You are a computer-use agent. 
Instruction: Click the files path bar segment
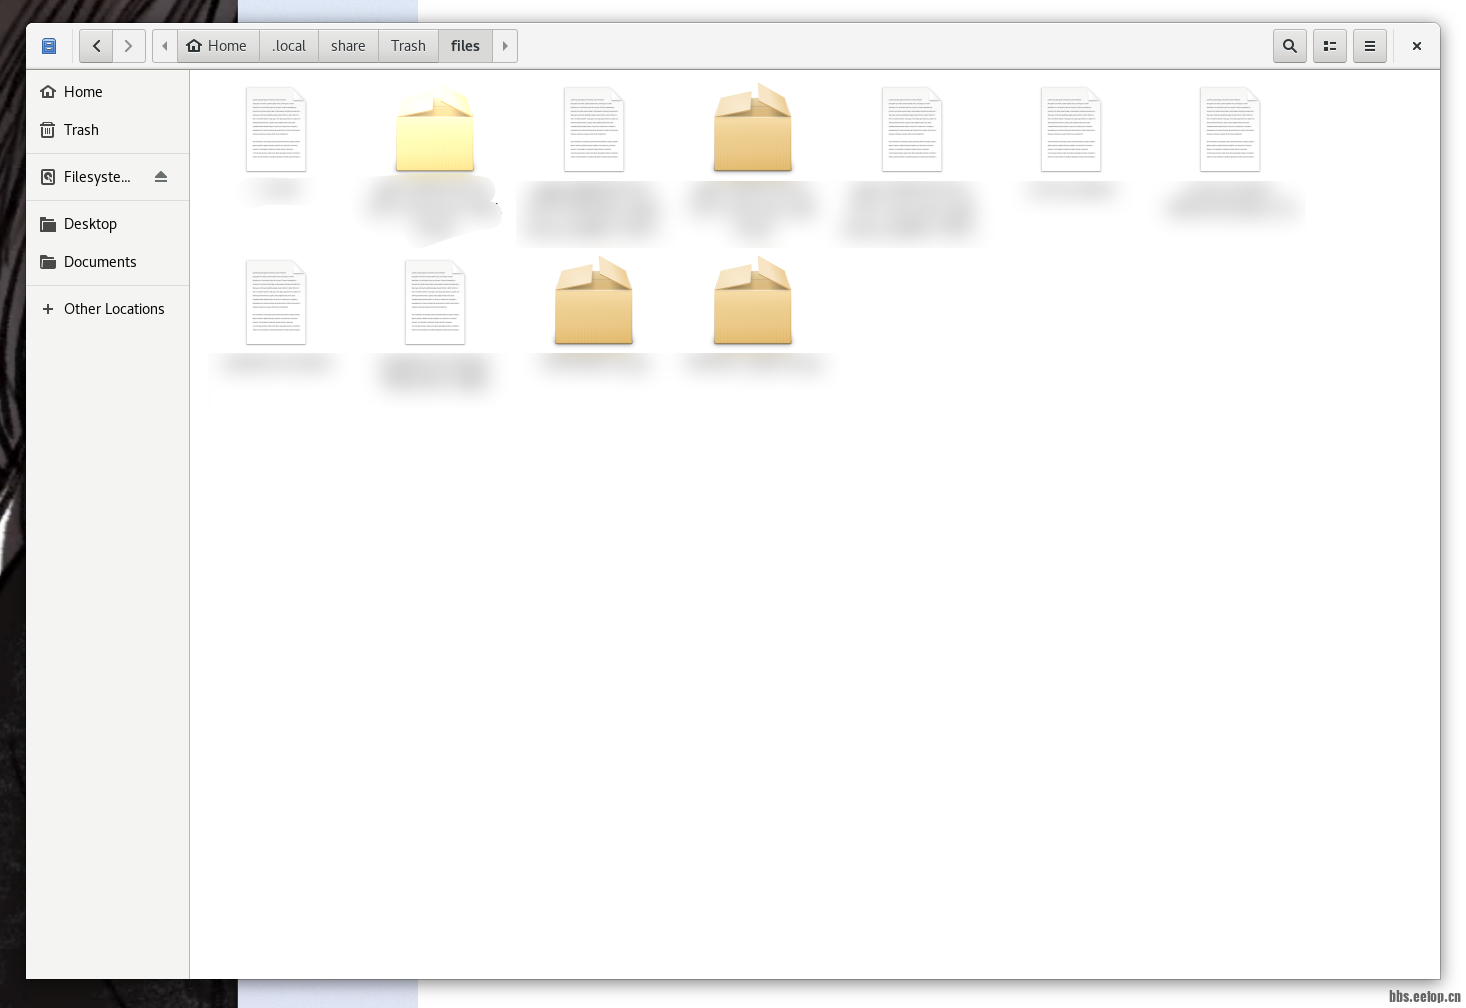coord(465,46)
